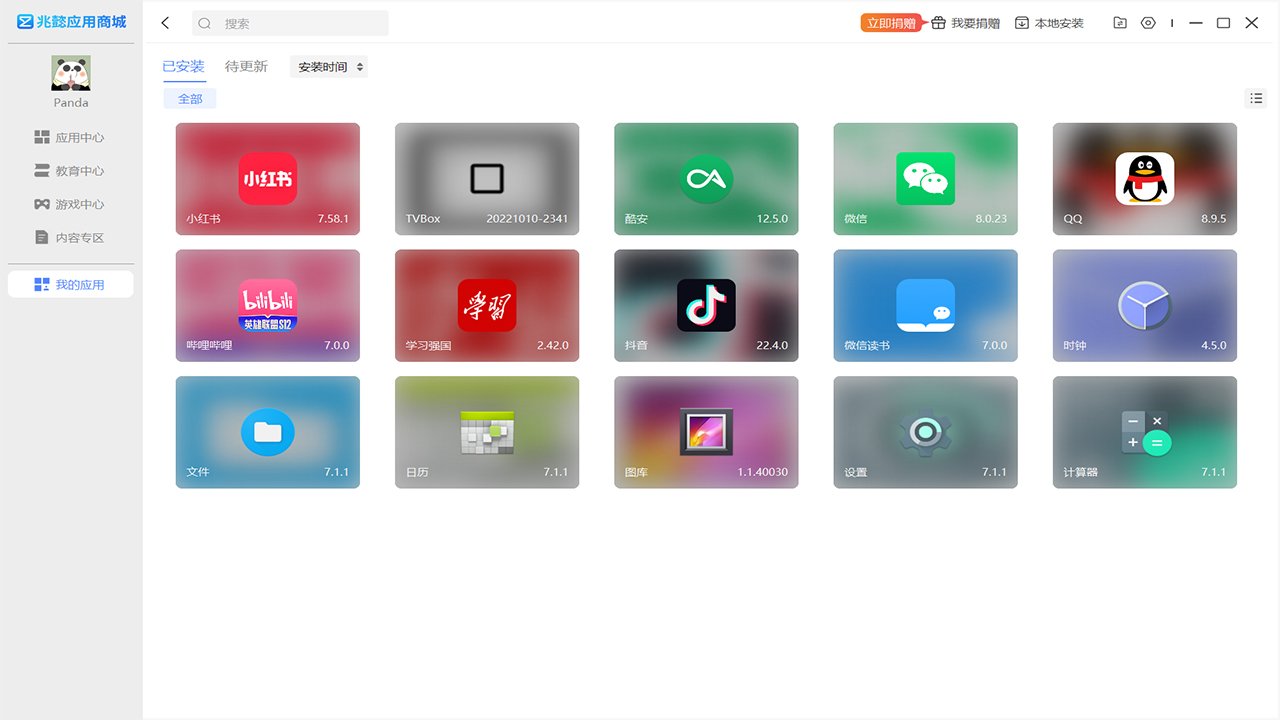Open the 酷安 app icon
The width and height of the screenshot is (1280, 720).
point(706,179)
